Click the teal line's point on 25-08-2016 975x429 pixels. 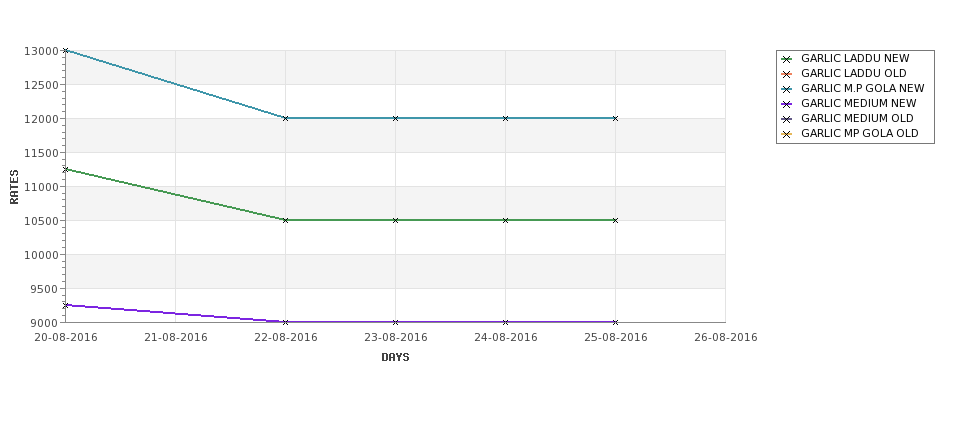pos(615,118)
